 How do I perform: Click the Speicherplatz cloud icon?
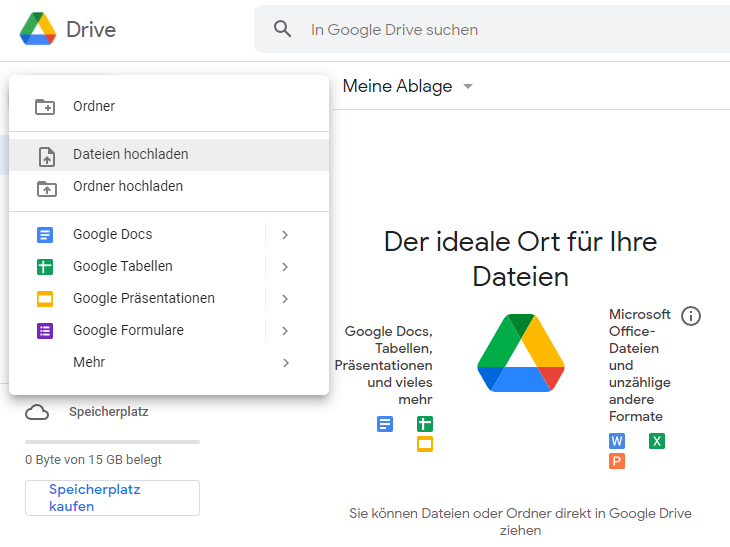[37, 412]
